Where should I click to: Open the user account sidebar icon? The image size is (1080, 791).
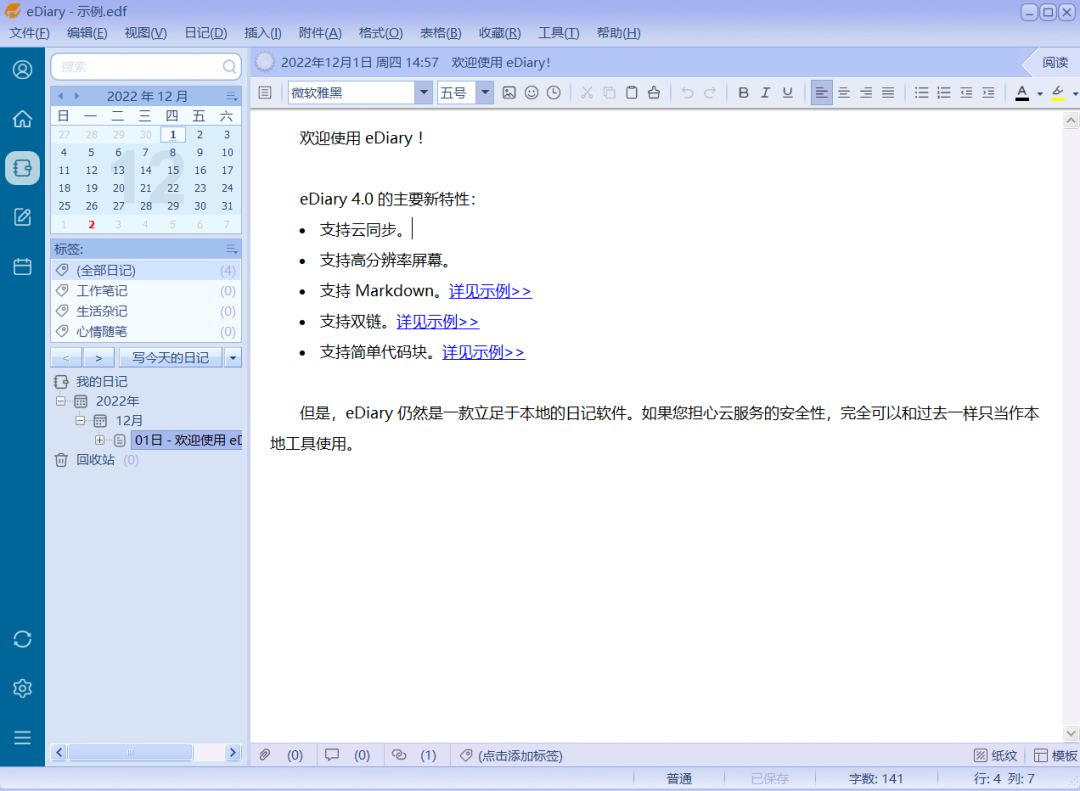22,70
